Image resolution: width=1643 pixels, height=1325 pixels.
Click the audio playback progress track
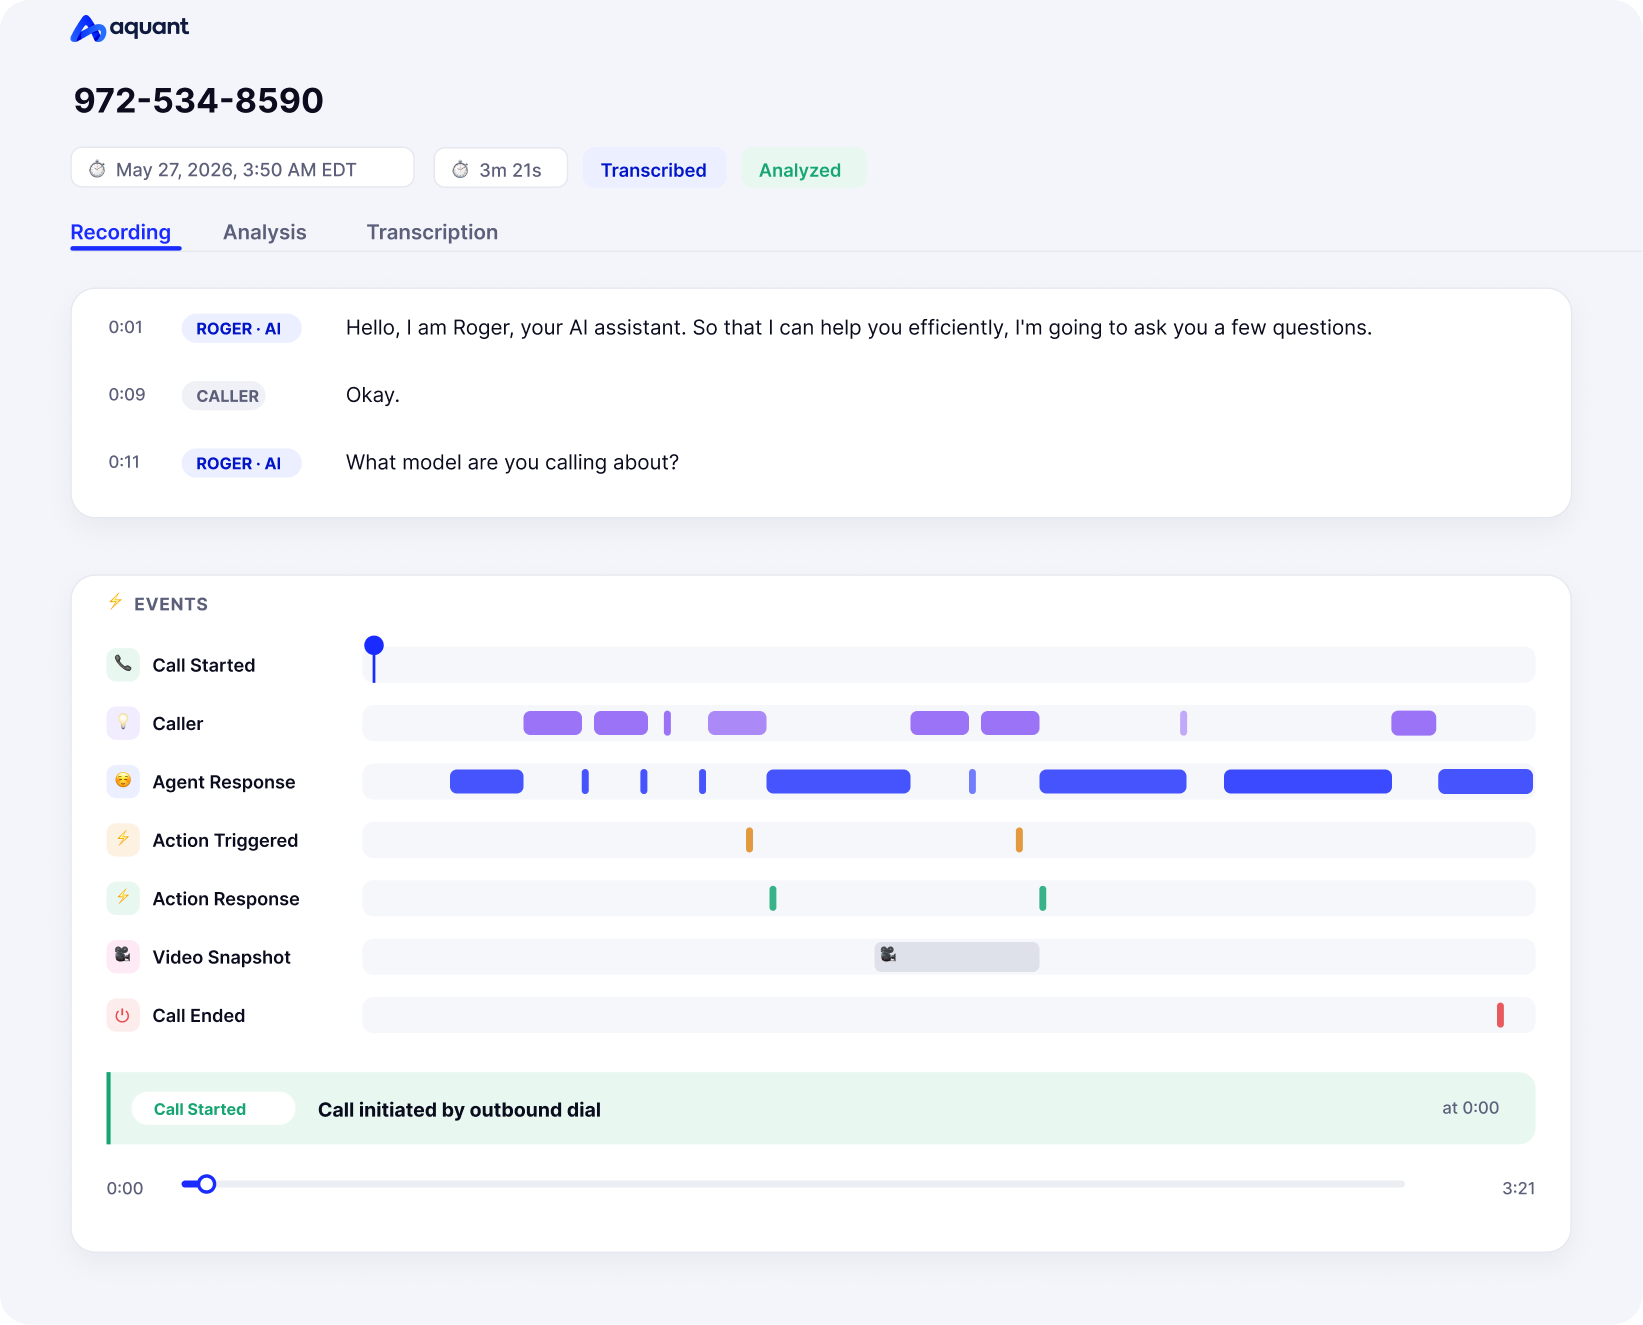[x=793, y=1184]
